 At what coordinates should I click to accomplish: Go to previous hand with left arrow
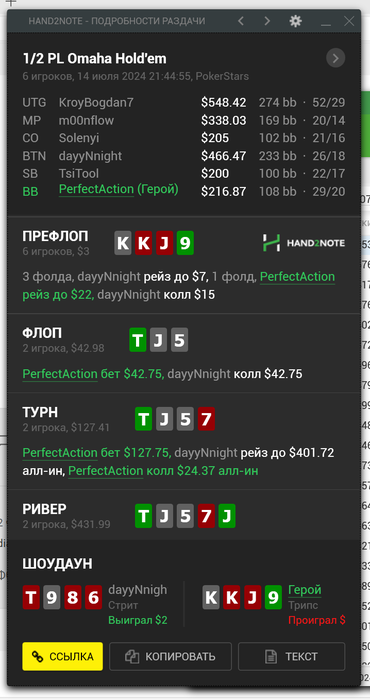(x=241, y=21)
